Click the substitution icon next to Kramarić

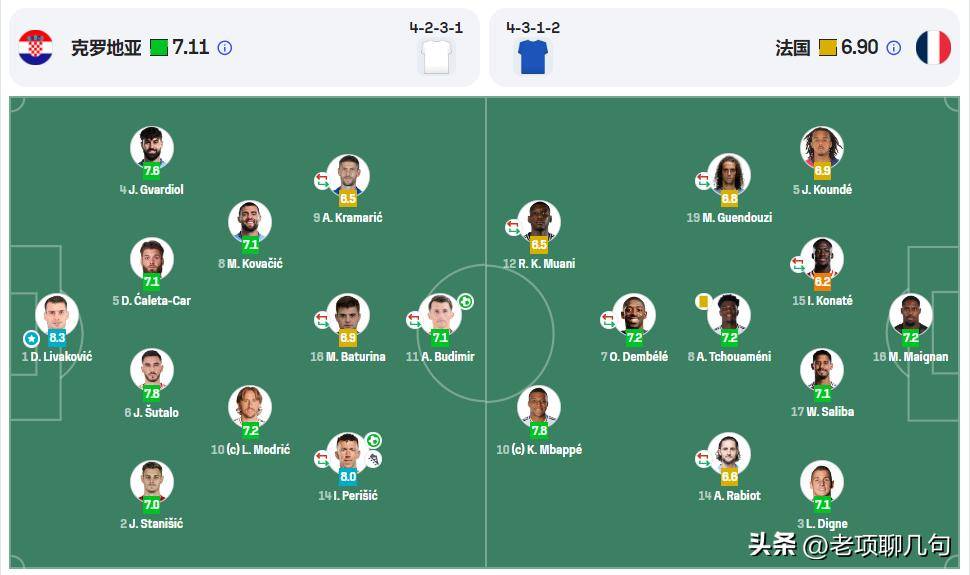pos(322,181)
